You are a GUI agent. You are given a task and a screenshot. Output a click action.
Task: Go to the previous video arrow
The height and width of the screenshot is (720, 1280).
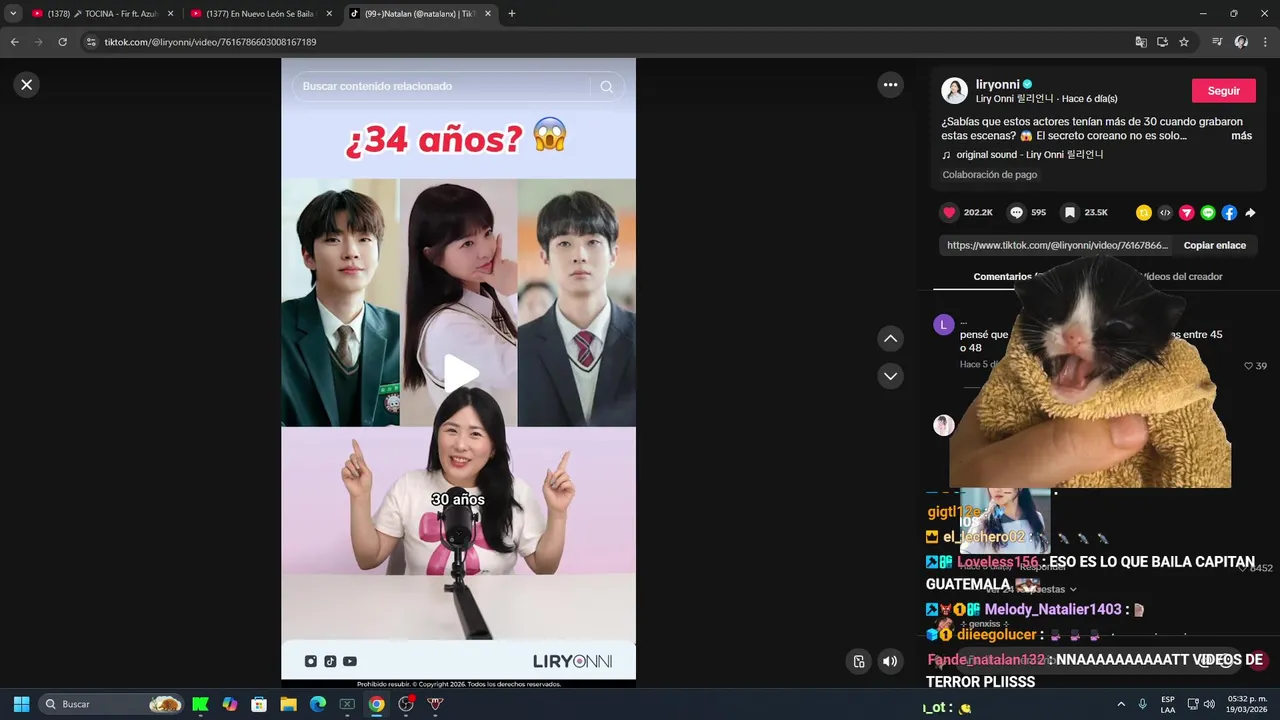pyautogui.click(x=890, y=339)
